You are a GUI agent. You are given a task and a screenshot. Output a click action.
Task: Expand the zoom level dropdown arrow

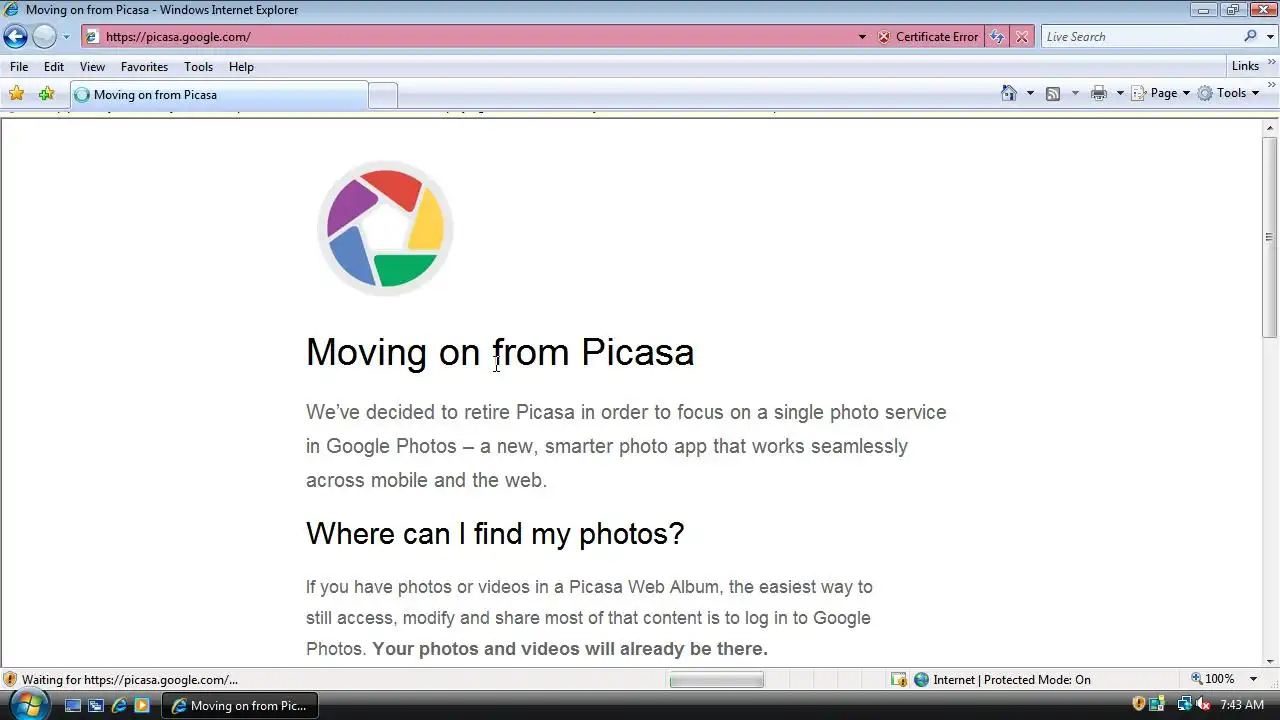click(x=1253, y=679)
